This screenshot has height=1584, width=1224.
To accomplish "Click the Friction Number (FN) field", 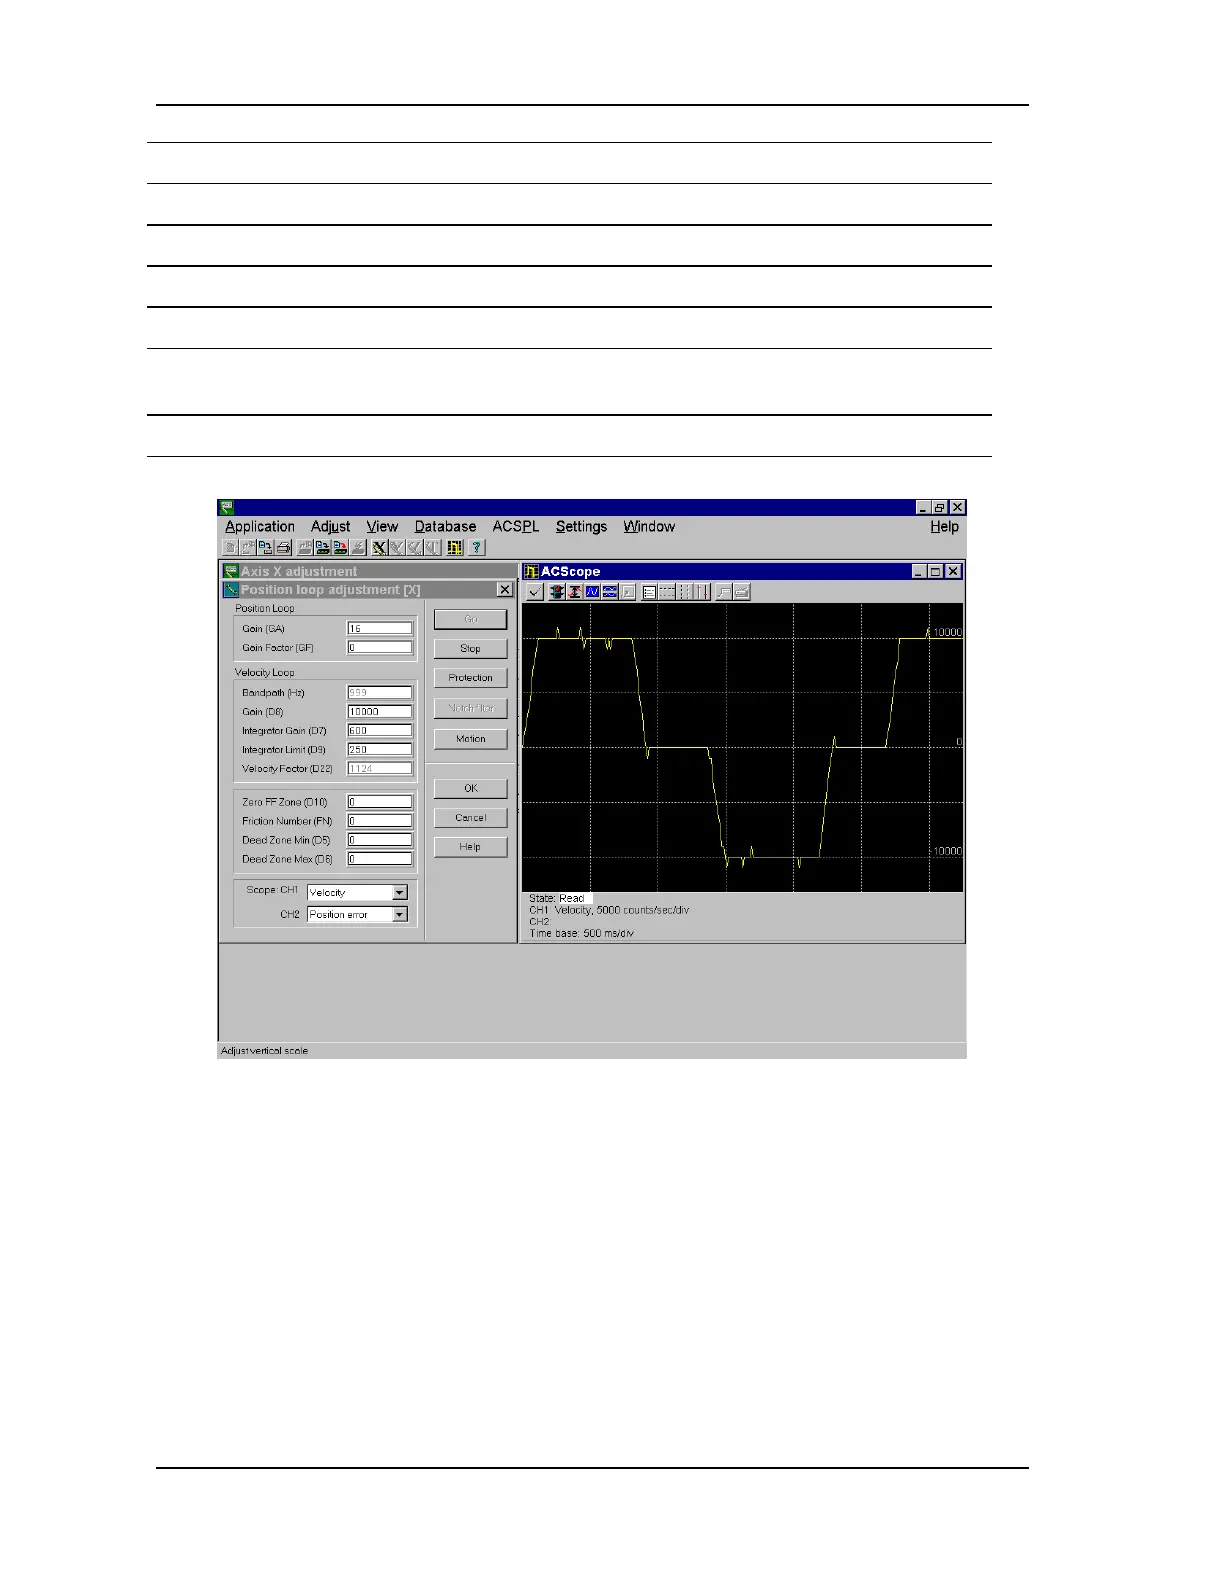I will coord(379,820).
